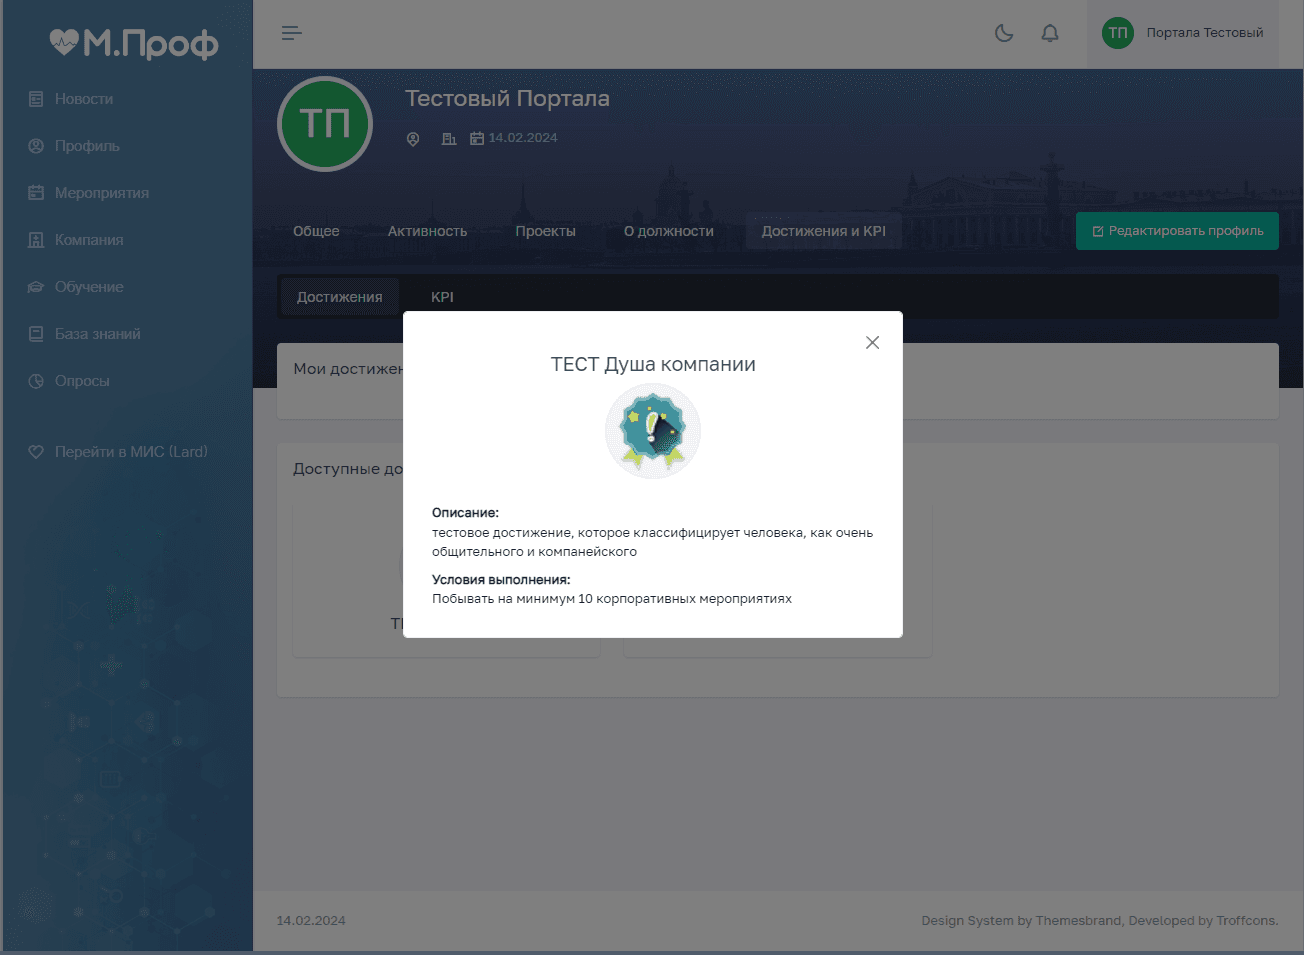Switch to dark mode with moon icon

(1004, 33)
